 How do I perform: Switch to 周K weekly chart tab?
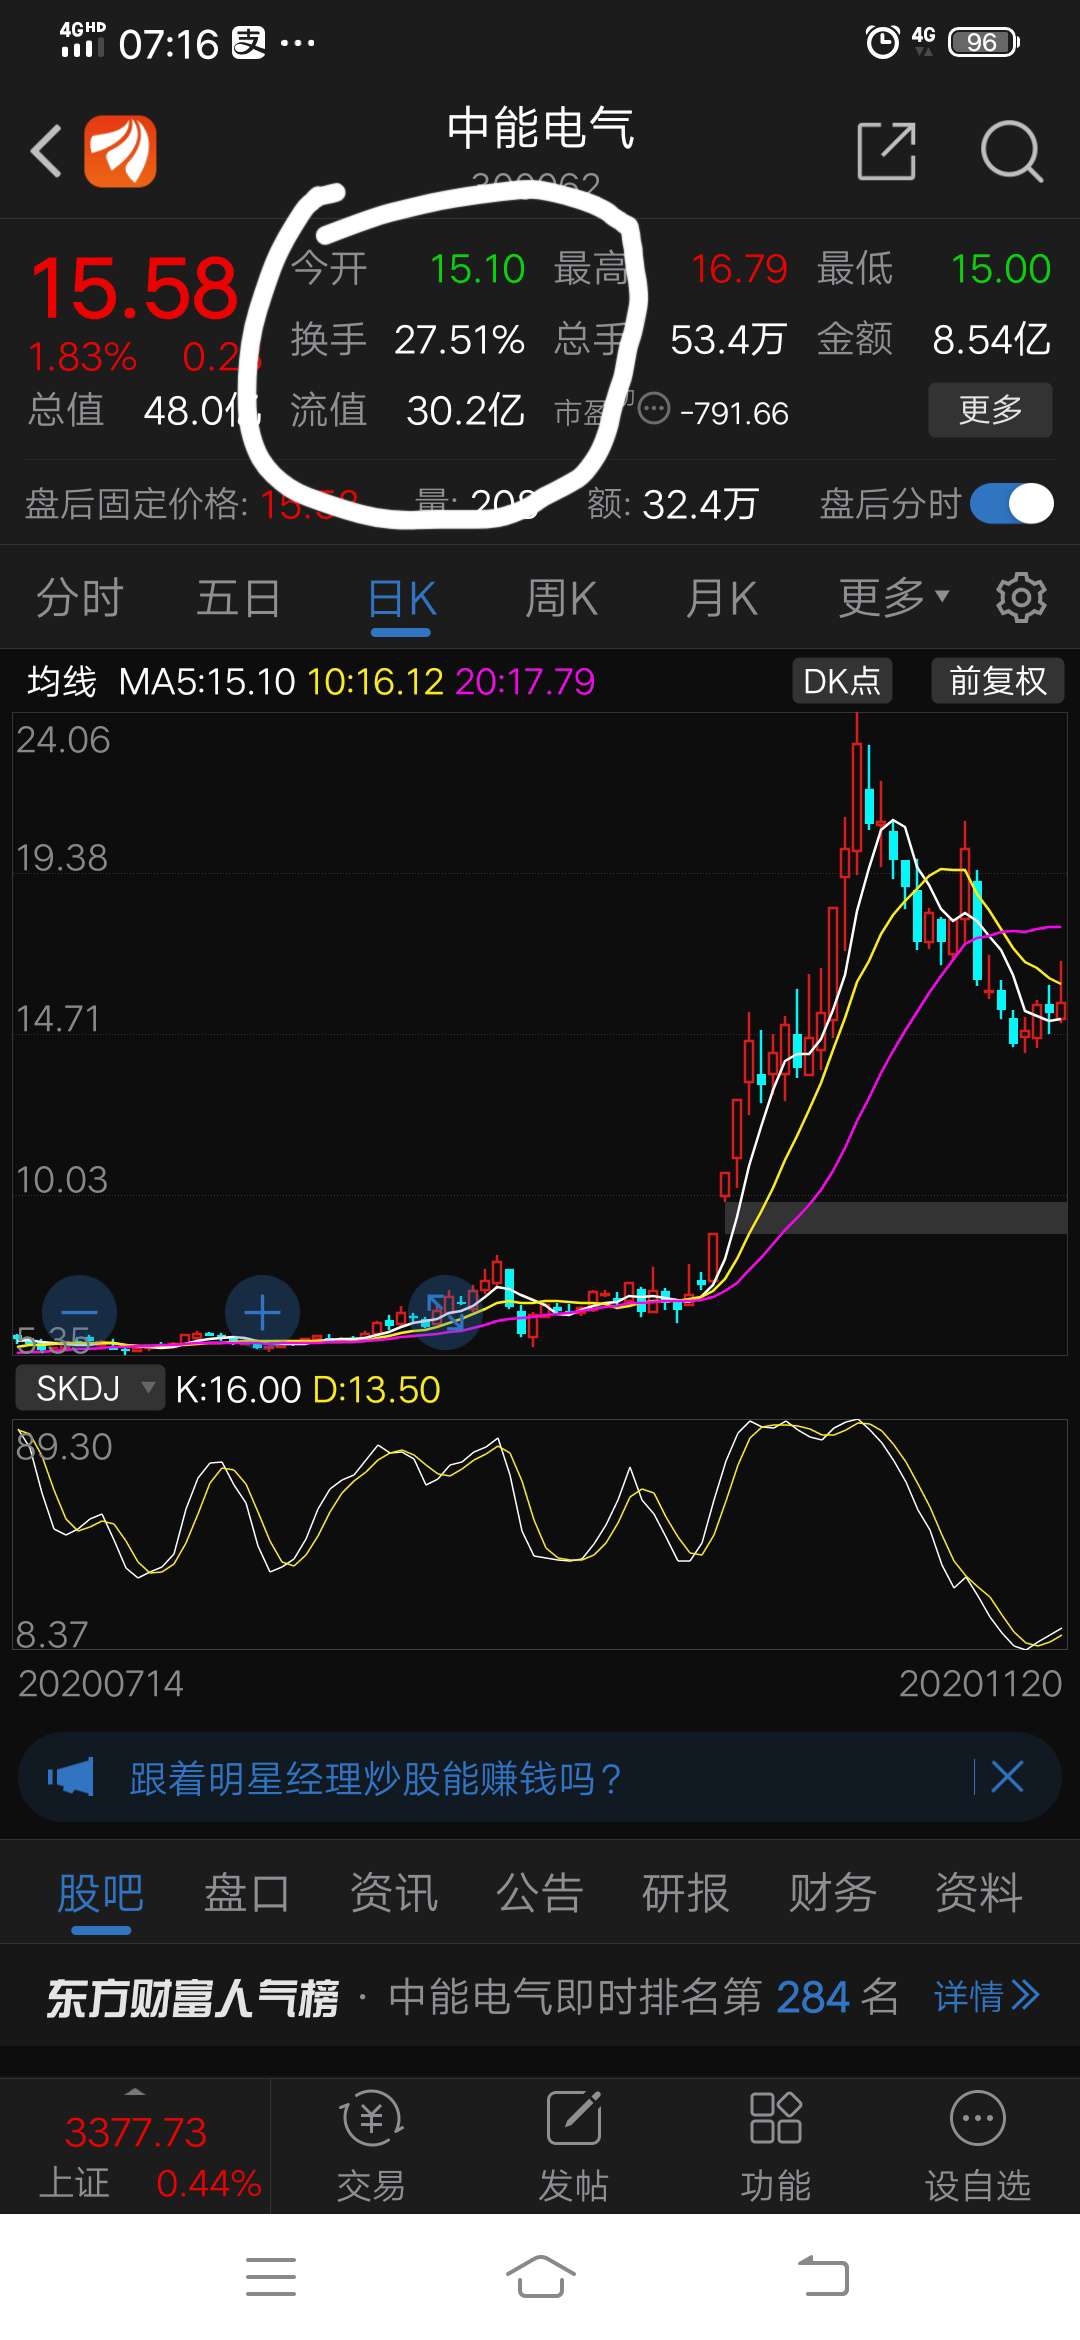561,599
